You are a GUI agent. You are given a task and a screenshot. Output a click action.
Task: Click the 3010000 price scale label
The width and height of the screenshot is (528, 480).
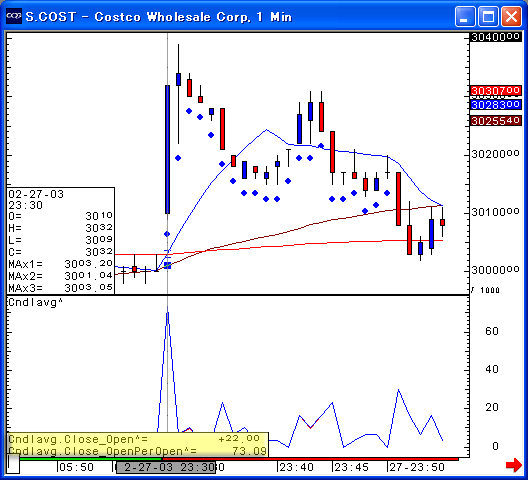point(495,213)
